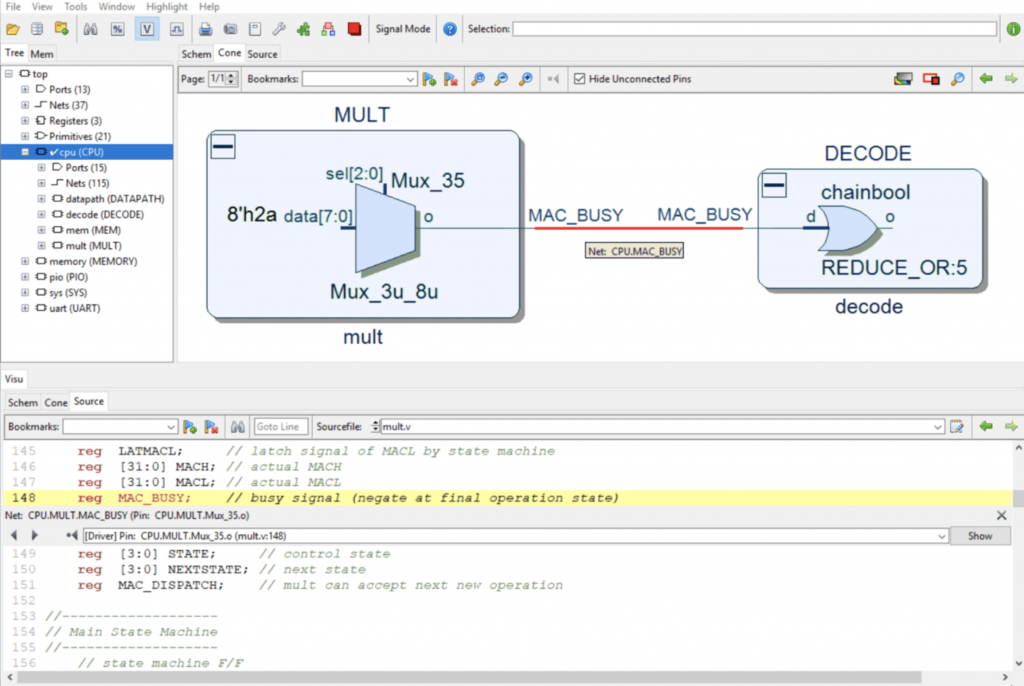Screen dimensions: 1024x686
Task: Click the blue help question mark icon
Action: (450, 29)
